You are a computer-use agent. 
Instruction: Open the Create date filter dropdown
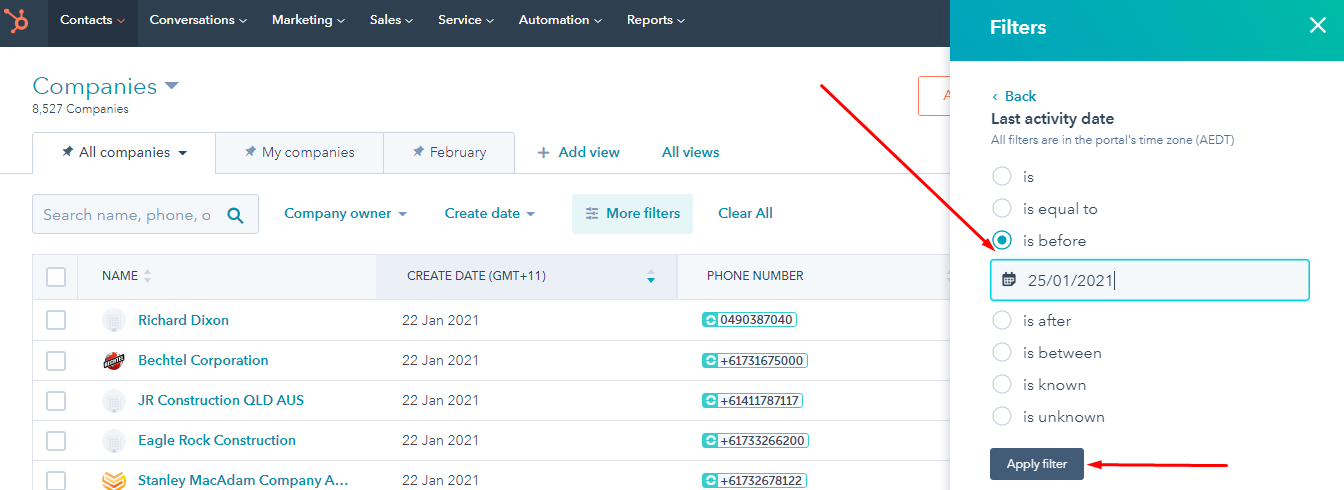tap(489, 214)
